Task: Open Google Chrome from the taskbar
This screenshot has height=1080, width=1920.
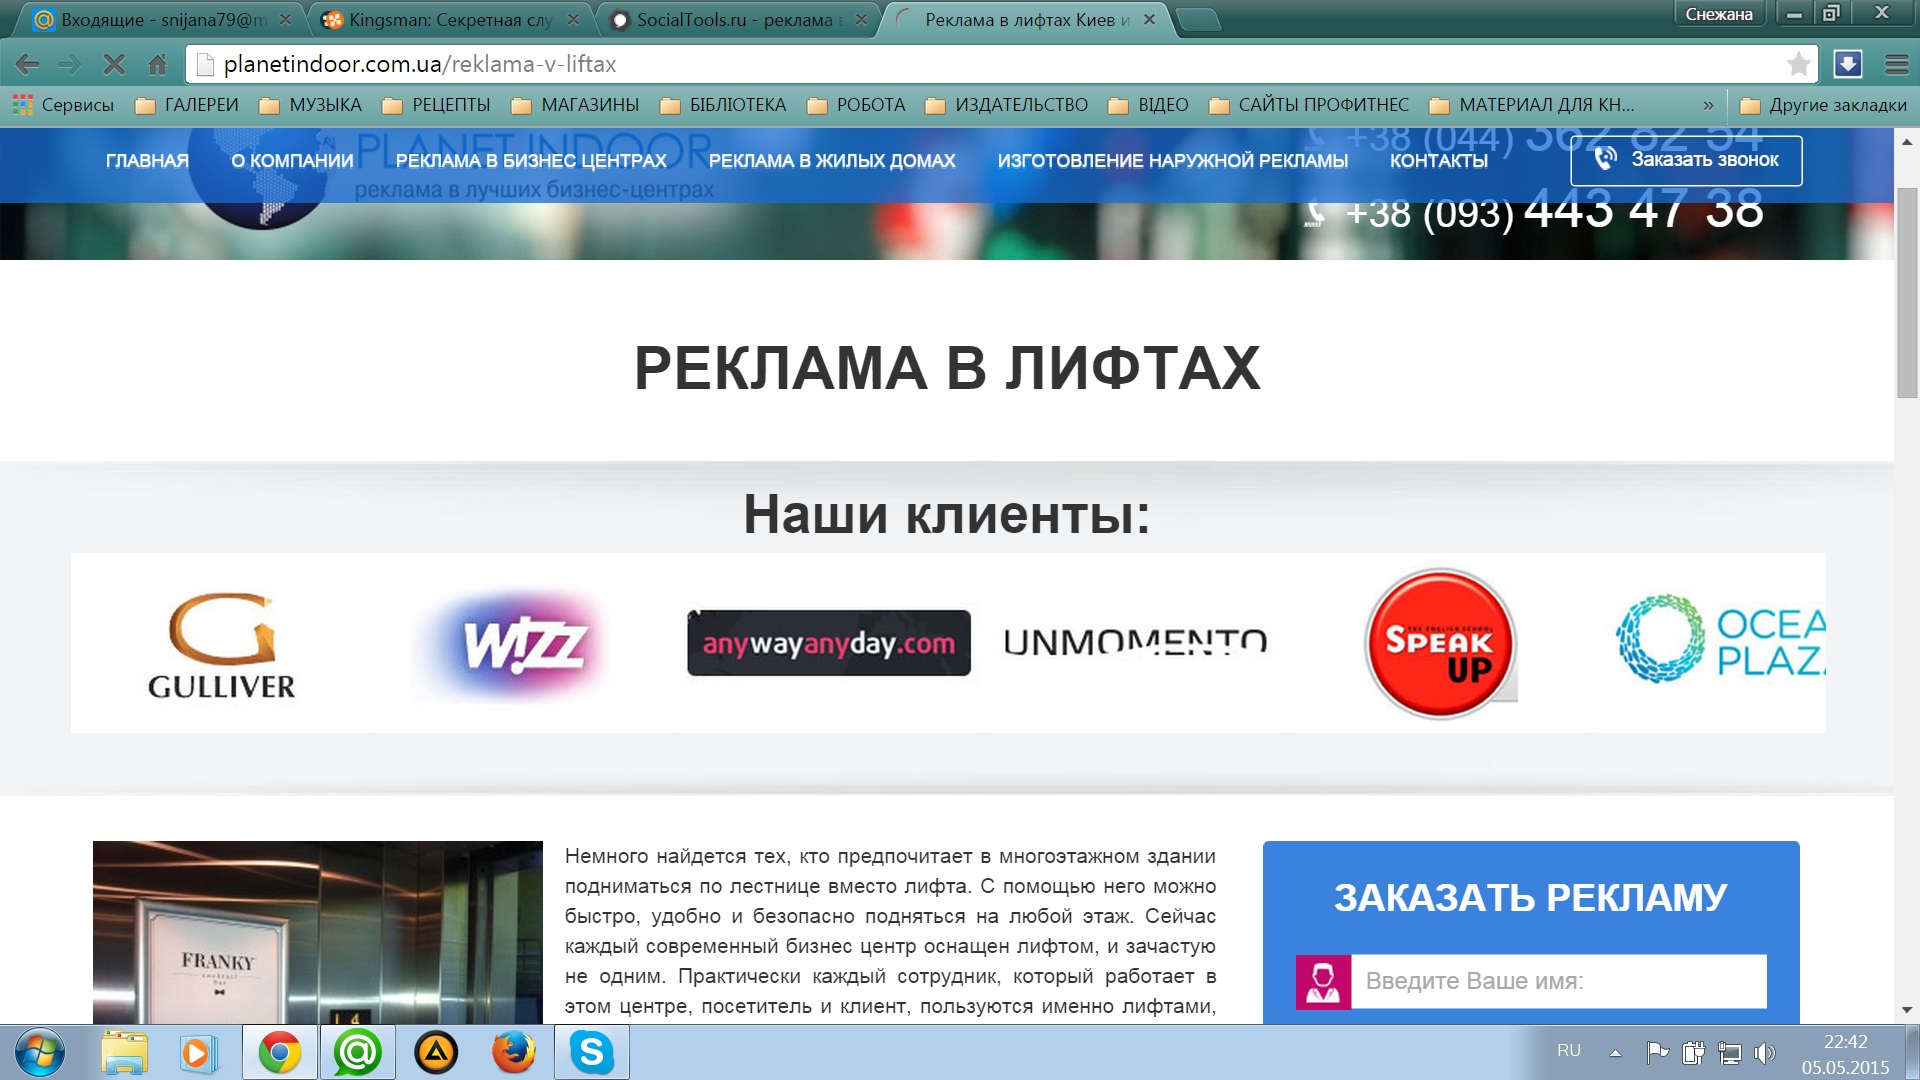Action: [x=280, y=1053]
